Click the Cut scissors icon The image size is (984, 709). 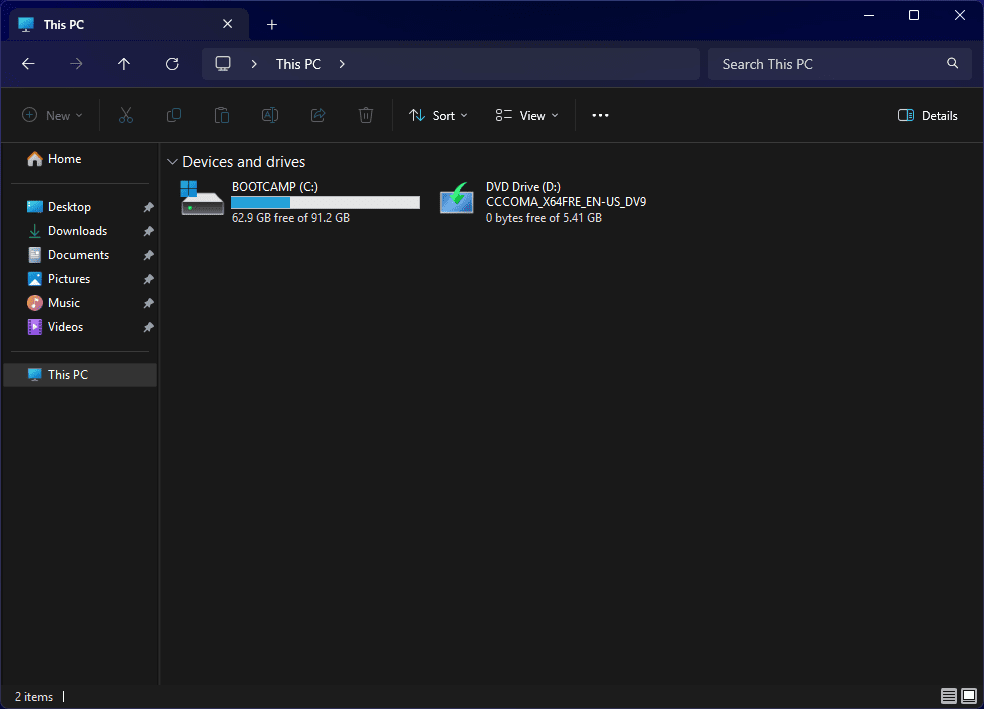pos(126,116)
